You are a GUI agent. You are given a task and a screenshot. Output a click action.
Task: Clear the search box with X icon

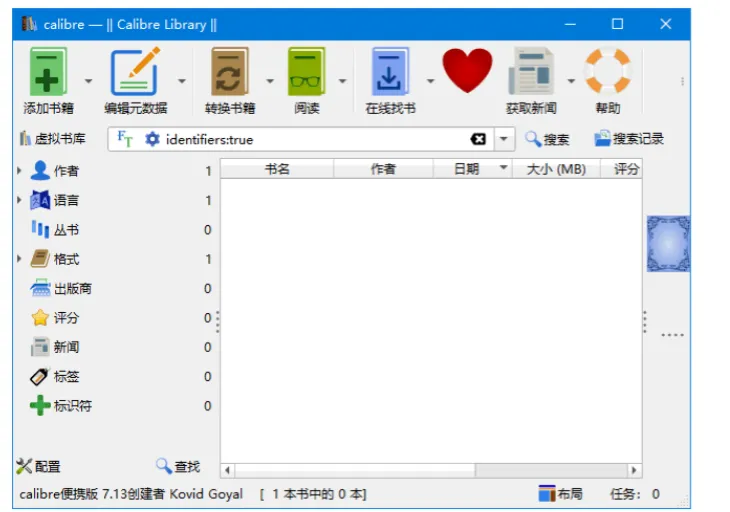pyautogui.click(x=478, y=139)
